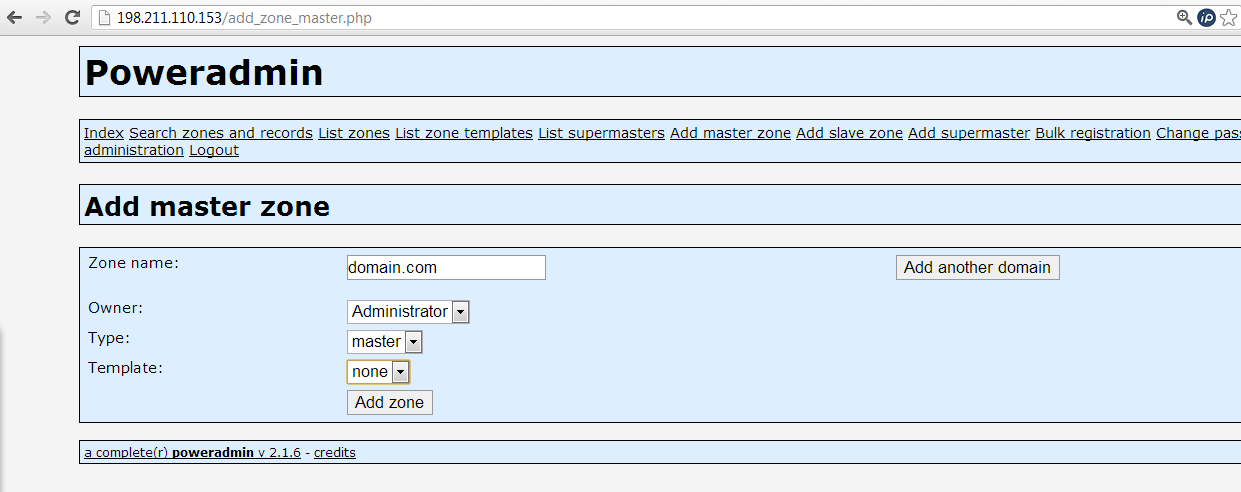Open the Index menu link
This screenshot has width=1241, height=492.
pos(104,133)
